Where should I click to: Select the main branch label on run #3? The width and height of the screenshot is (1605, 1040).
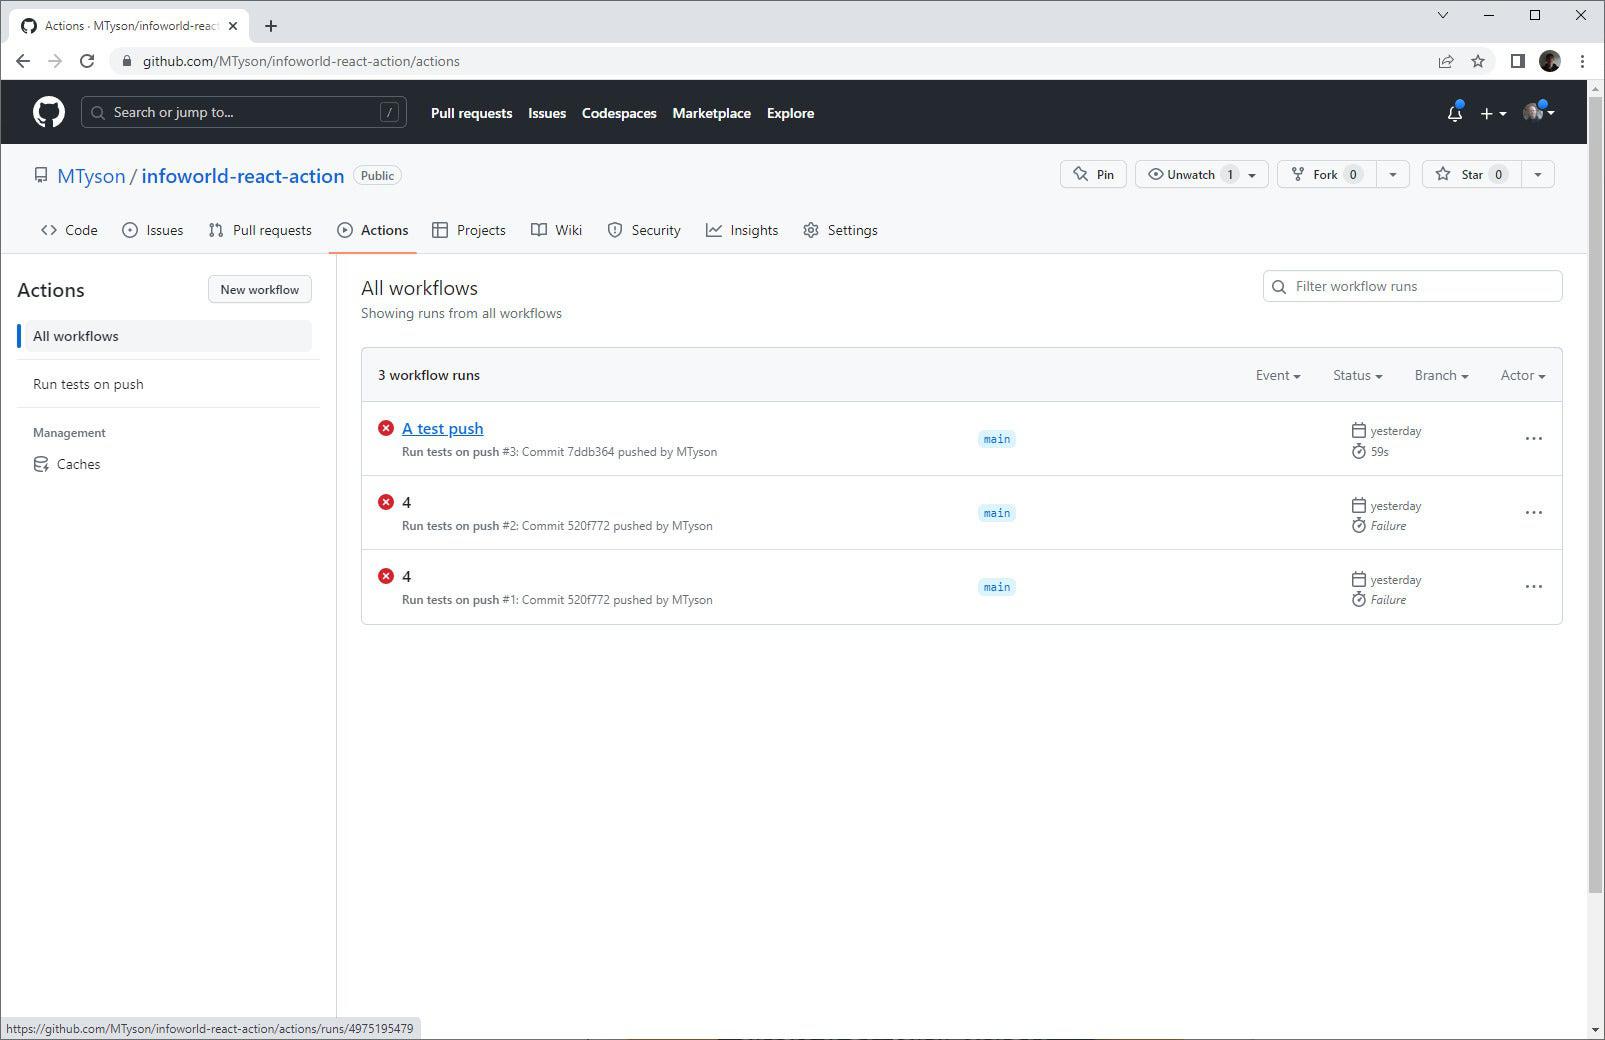point(995,438)
